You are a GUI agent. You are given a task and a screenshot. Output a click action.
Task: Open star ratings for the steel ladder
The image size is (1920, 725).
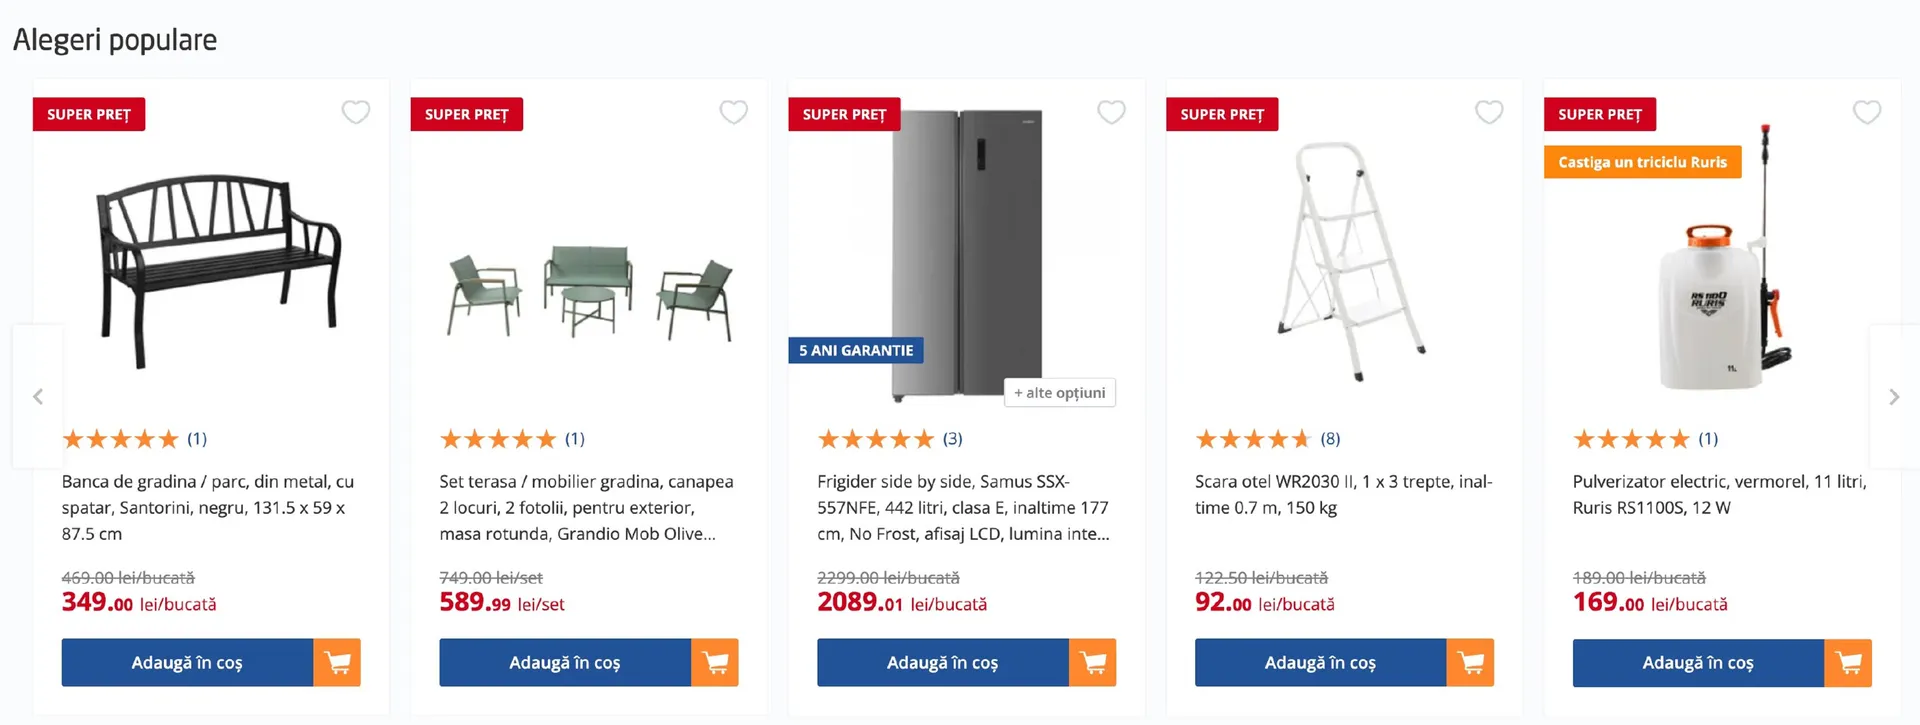tap(1253, 439)
